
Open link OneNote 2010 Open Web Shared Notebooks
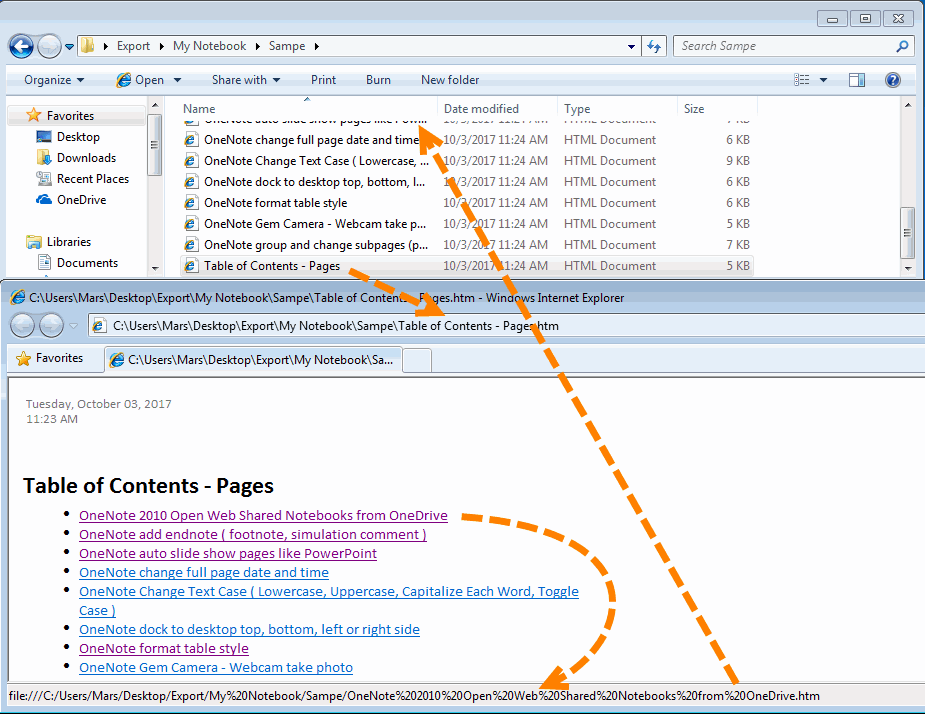click(263, 516)
